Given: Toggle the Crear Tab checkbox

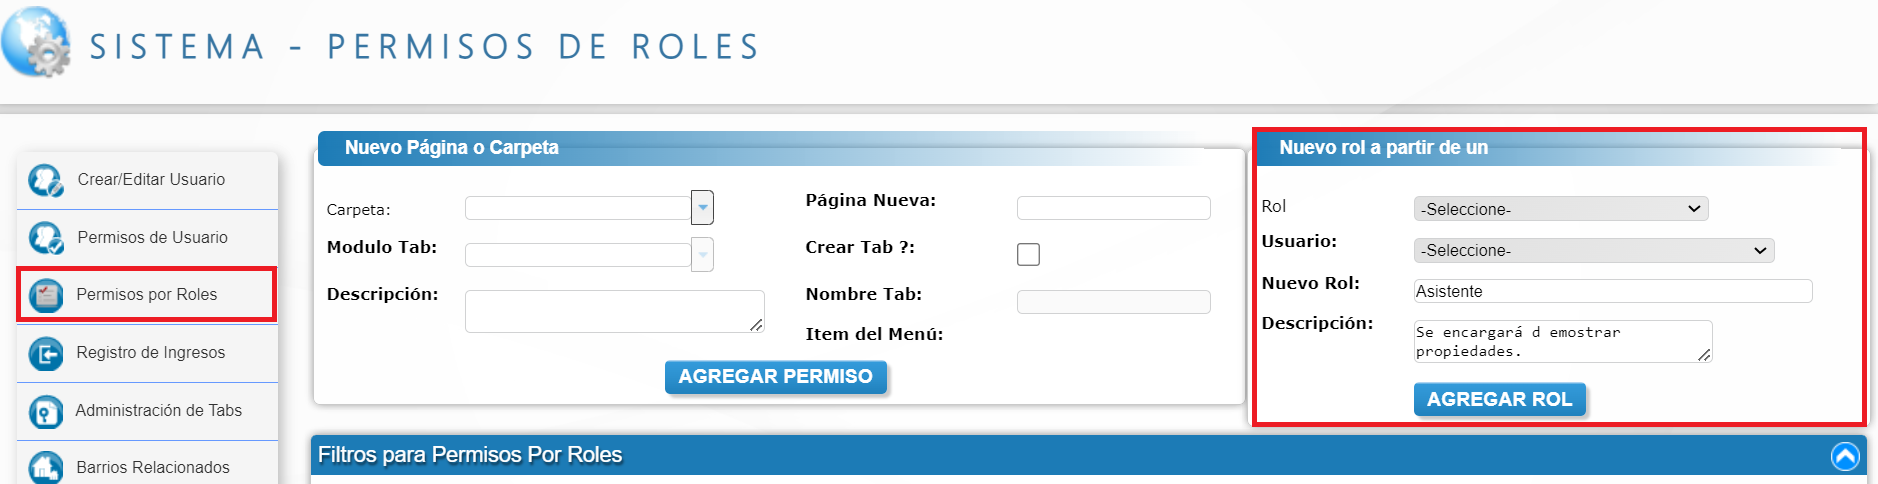Looking at the screenshot, I should tap(1028, 254).
